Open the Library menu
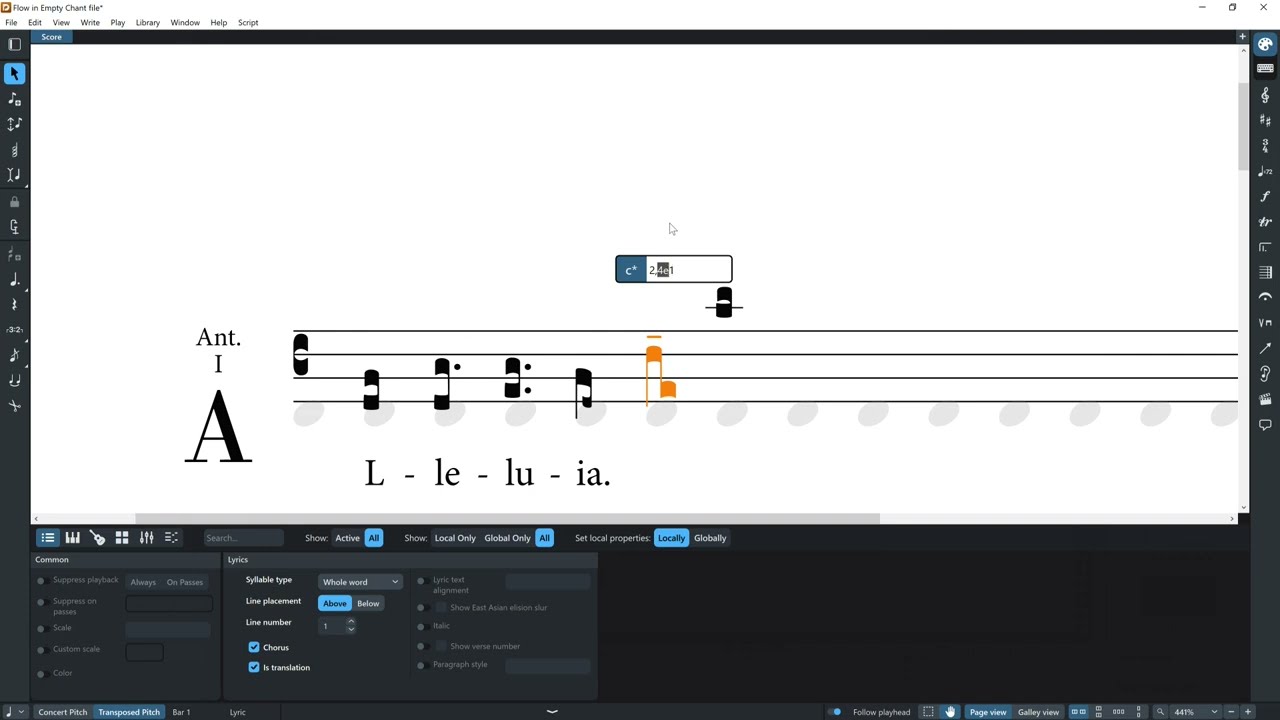Image resolution: width=1280 pixels, height=720 pixels. [x=148, y=22]
